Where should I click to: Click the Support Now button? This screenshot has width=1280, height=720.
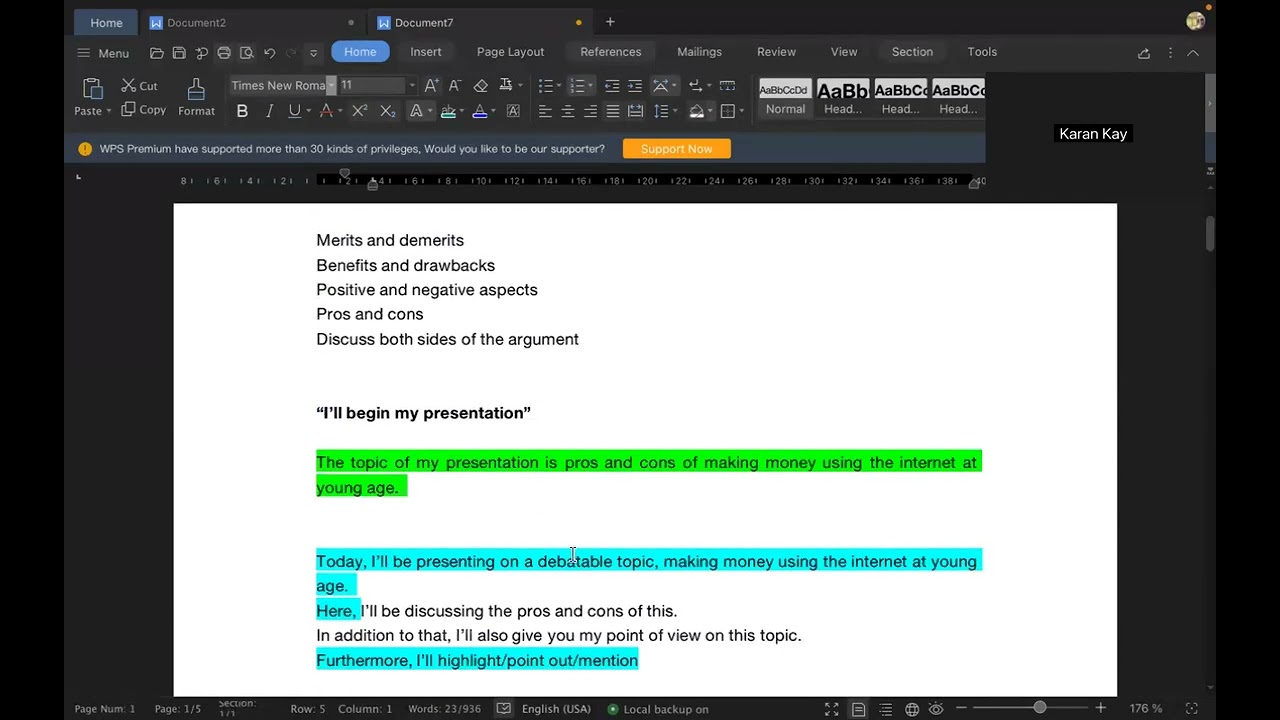(677, 149)
